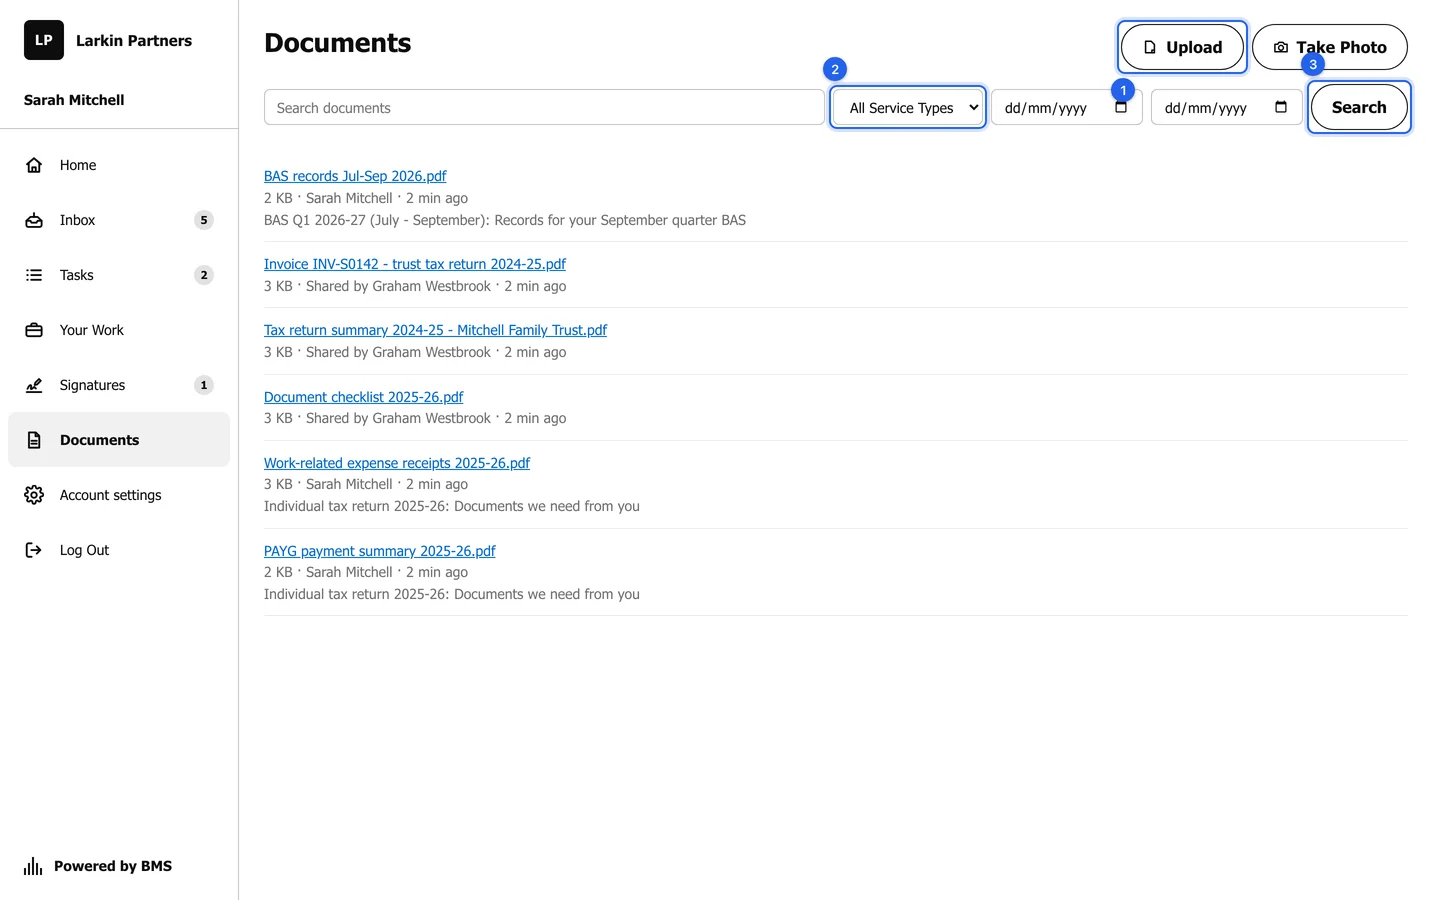Open Tax return summary Mitchell Family Trust pdf
Viewport: 1440px width, 900px height.
[x=435, y=330]
